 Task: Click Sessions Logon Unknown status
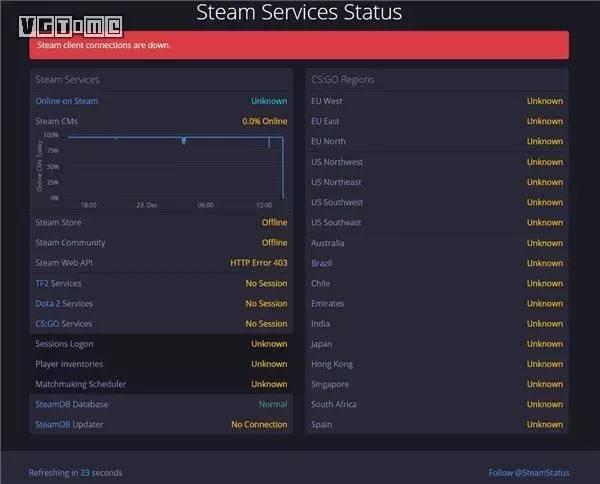pyautogui.click(x=269, y=344)
